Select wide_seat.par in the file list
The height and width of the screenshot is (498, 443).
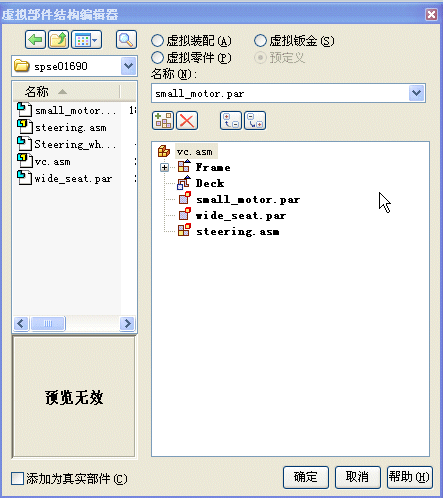click(73, 179)
